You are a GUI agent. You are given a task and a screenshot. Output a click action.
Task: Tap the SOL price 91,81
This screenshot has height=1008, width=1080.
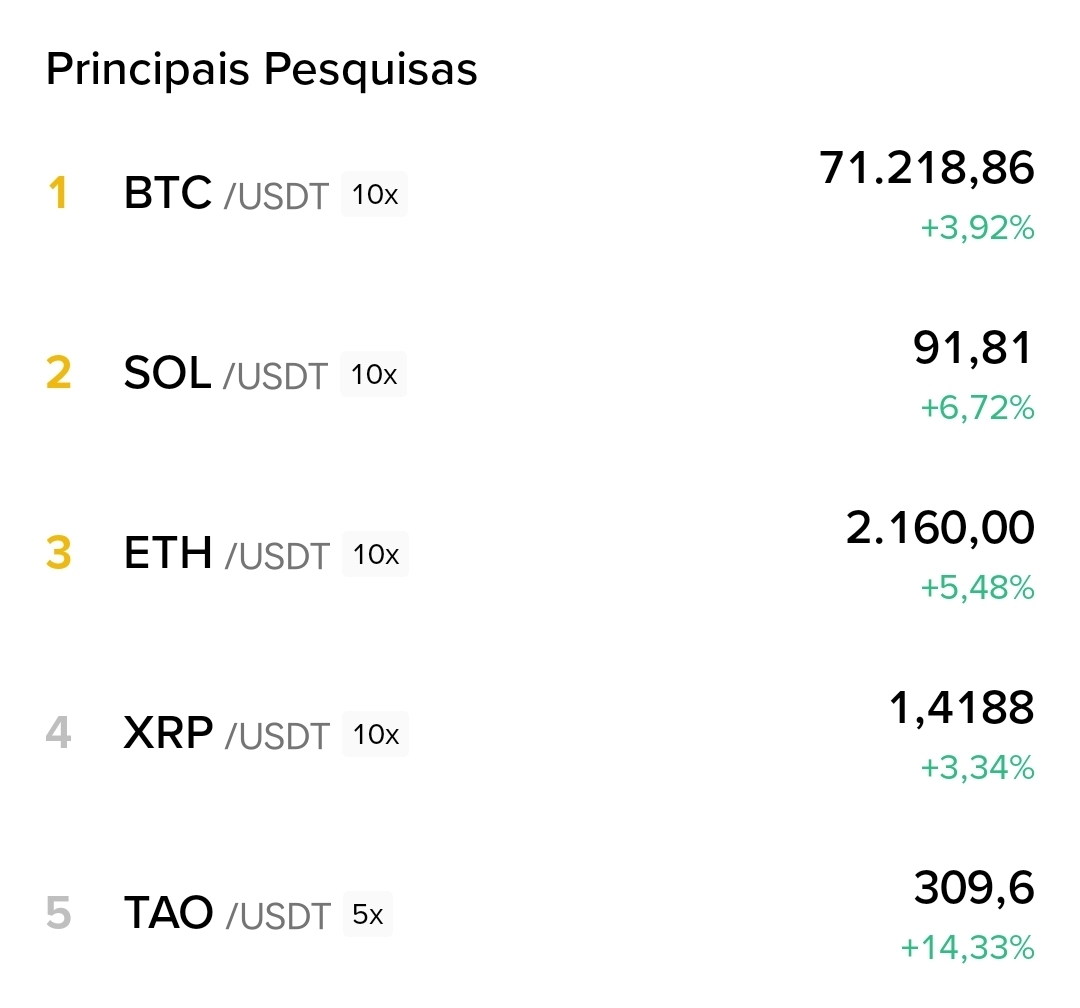click(x=972, y=348)
